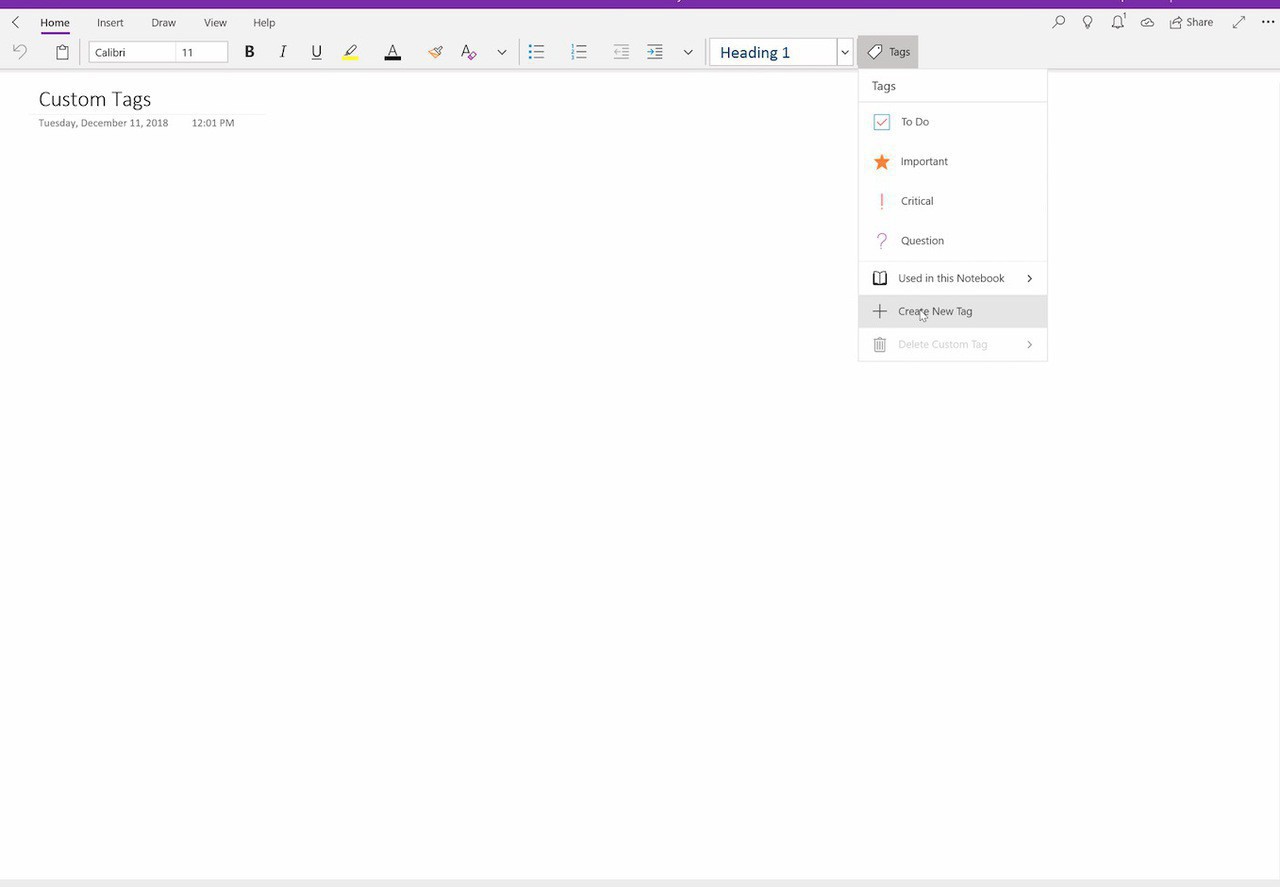Click the clipboard paste icon
Viewport: 1280px width, 887px height.
62,52
